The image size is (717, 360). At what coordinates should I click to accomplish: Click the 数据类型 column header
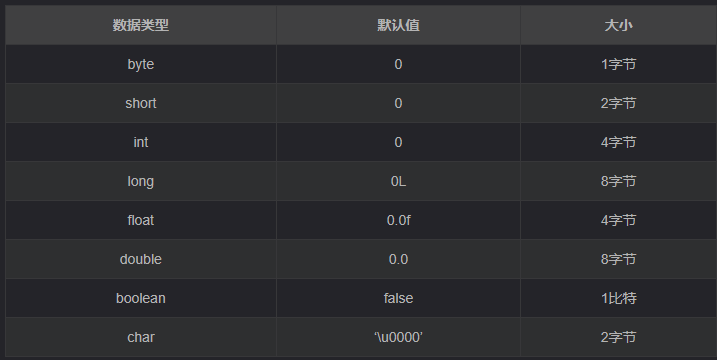[x=141, y=25]
